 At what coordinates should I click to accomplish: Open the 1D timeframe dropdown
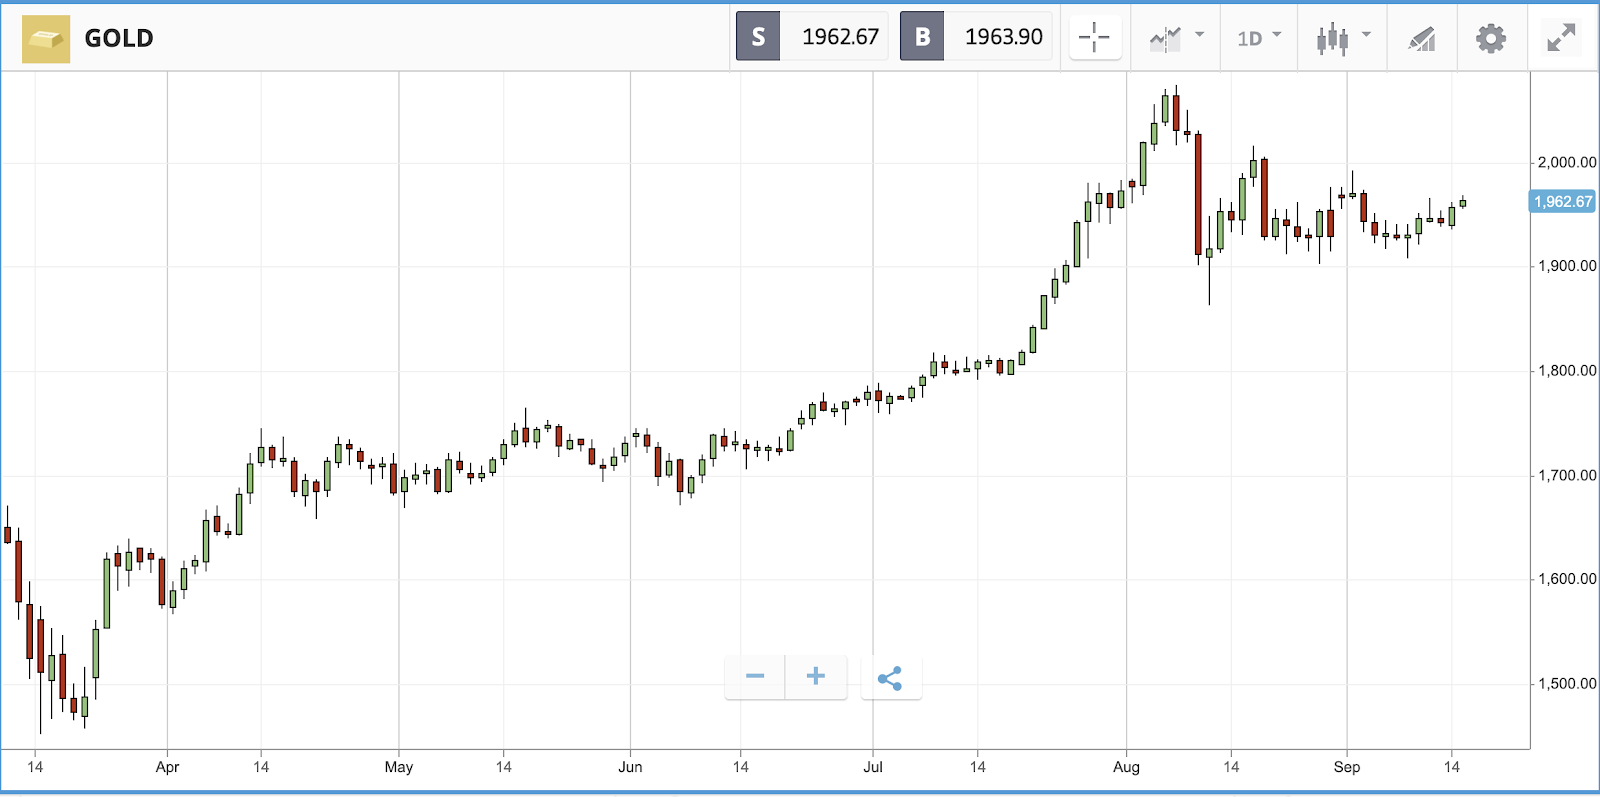[x=1259, y=38]
